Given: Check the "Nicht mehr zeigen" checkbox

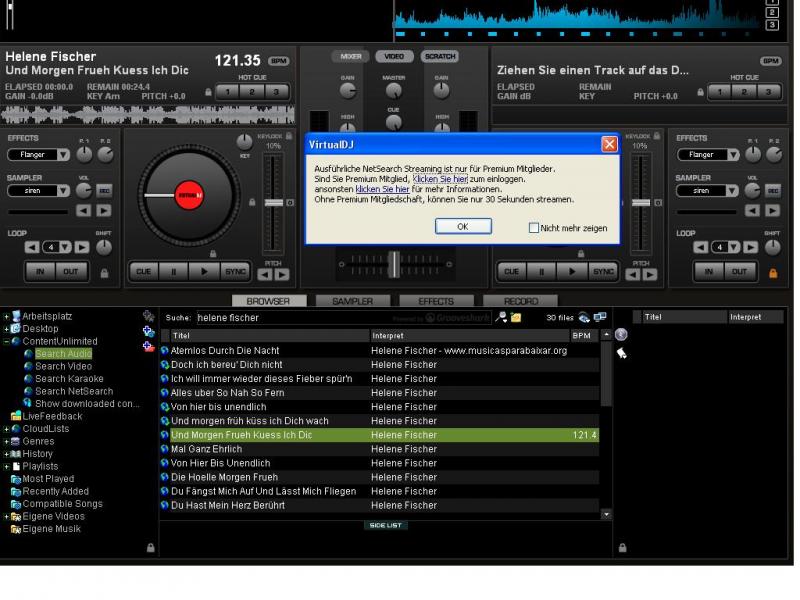Looking at the screenshot, I should tap(534, 228).
